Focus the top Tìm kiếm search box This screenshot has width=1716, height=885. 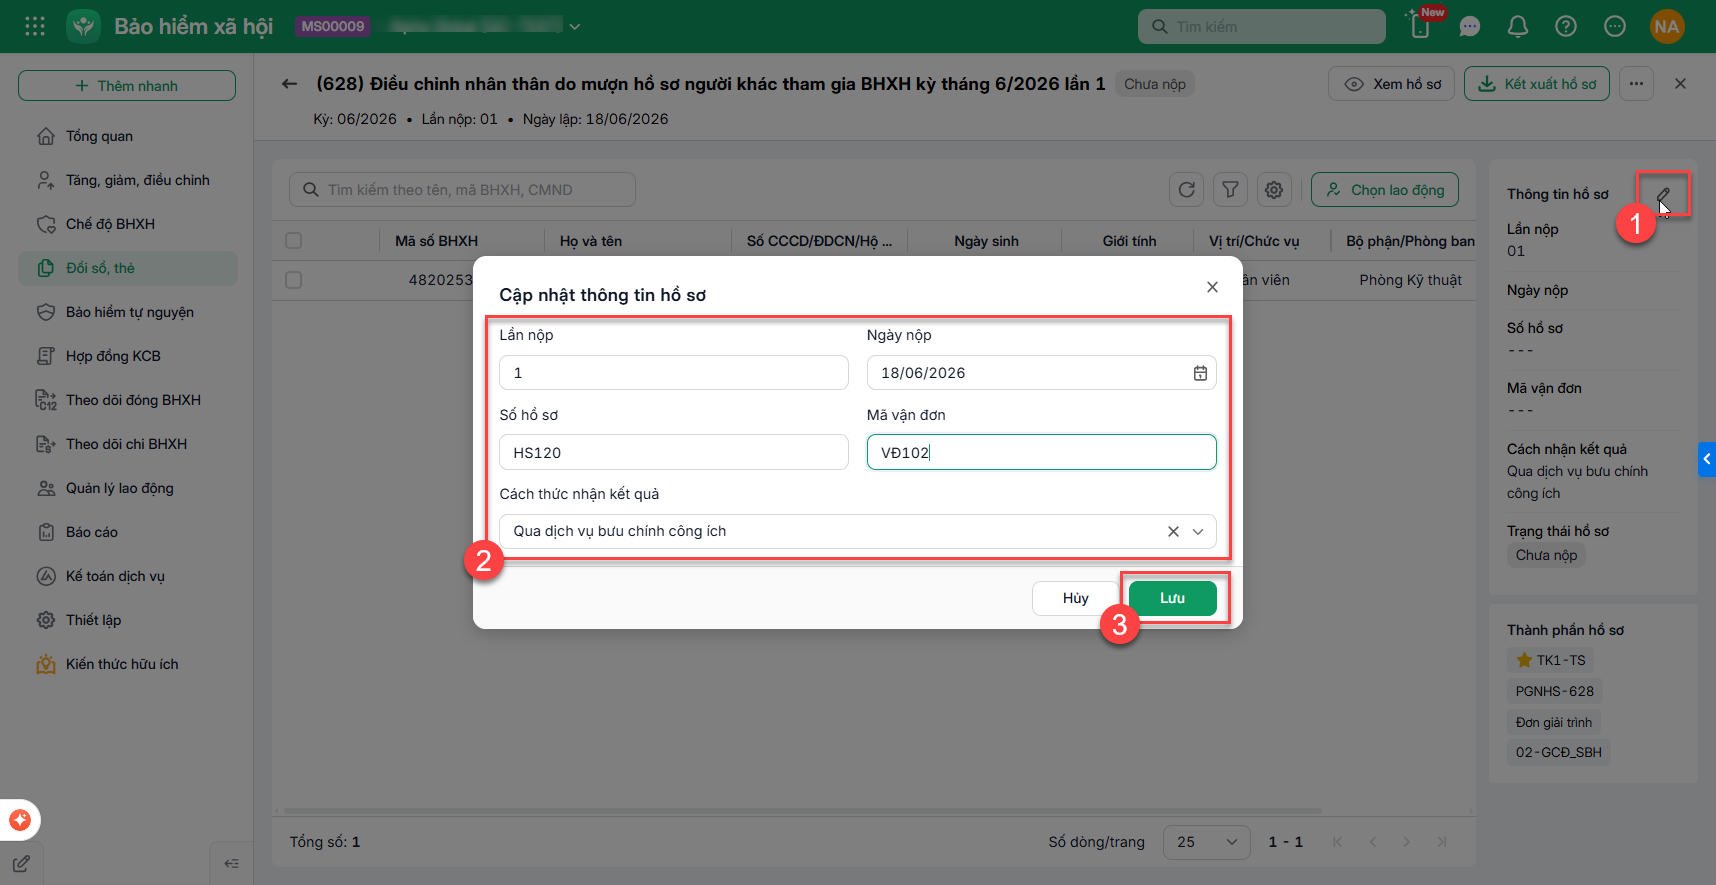(x=1262, y=27)
